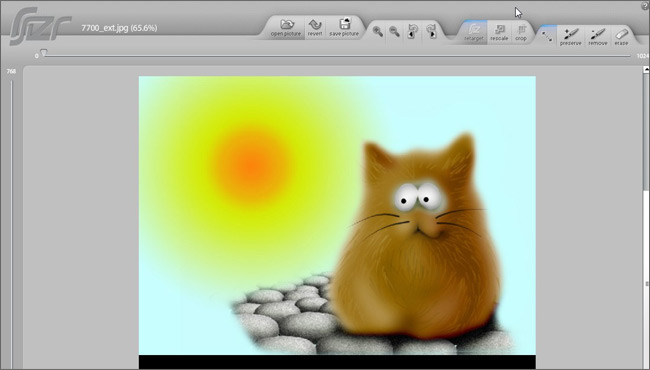
Task: Switch to rescale mode
Action: (499, 32)
